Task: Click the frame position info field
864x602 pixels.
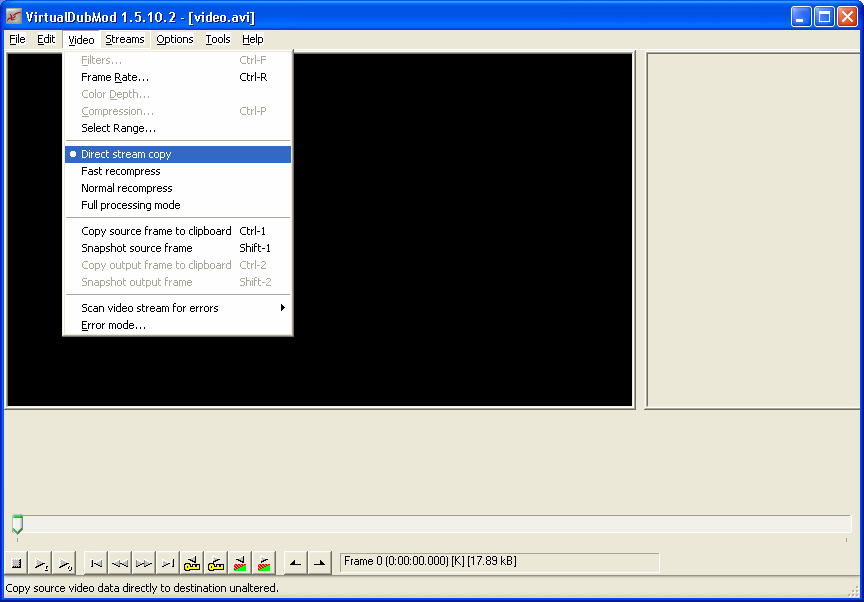Action: pos(500,562)
